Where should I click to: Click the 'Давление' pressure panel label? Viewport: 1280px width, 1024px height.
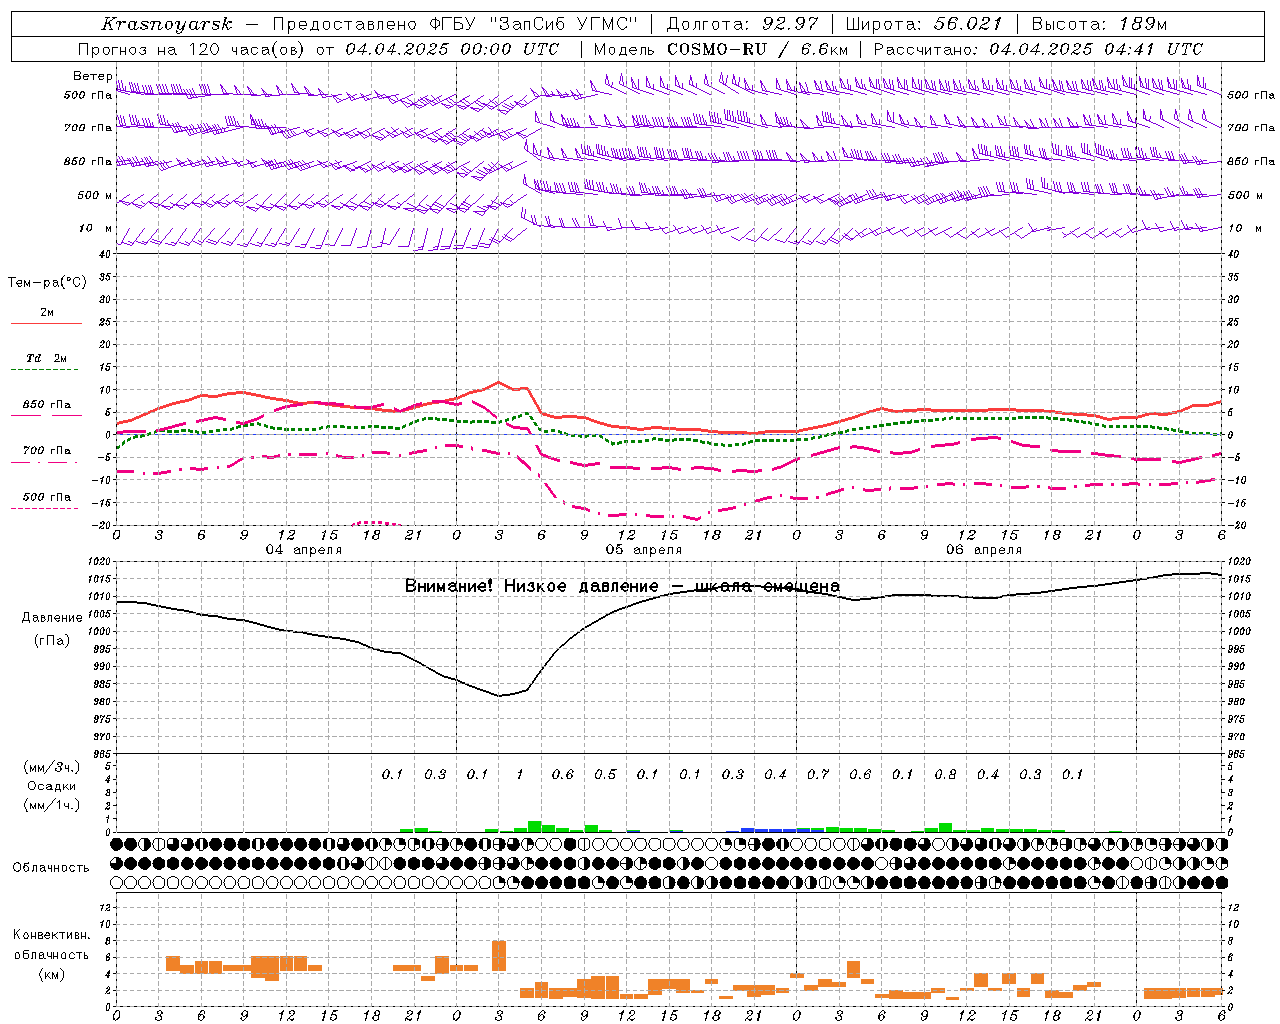(x=52, y=618)
